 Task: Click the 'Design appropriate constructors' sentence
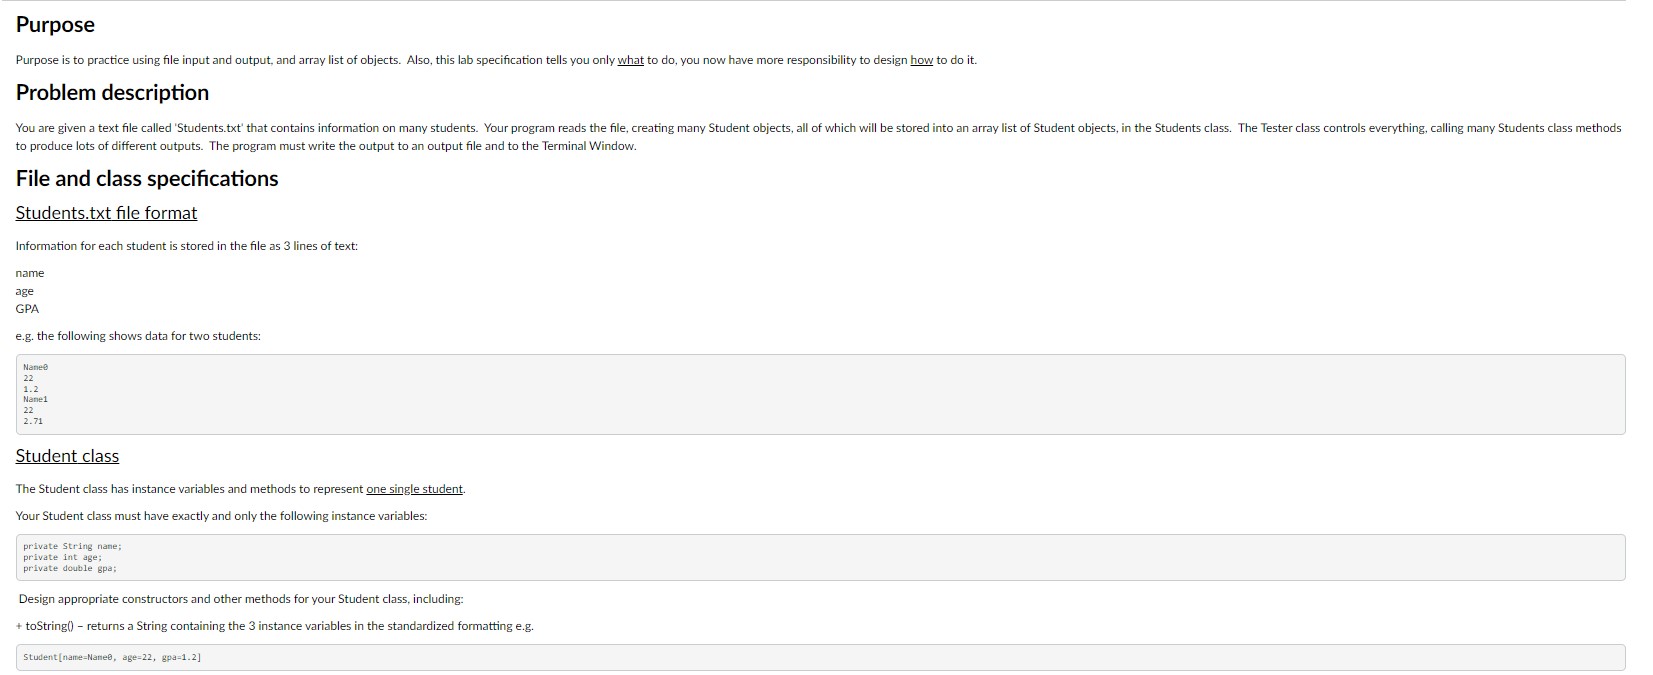(x=241, y=599)
